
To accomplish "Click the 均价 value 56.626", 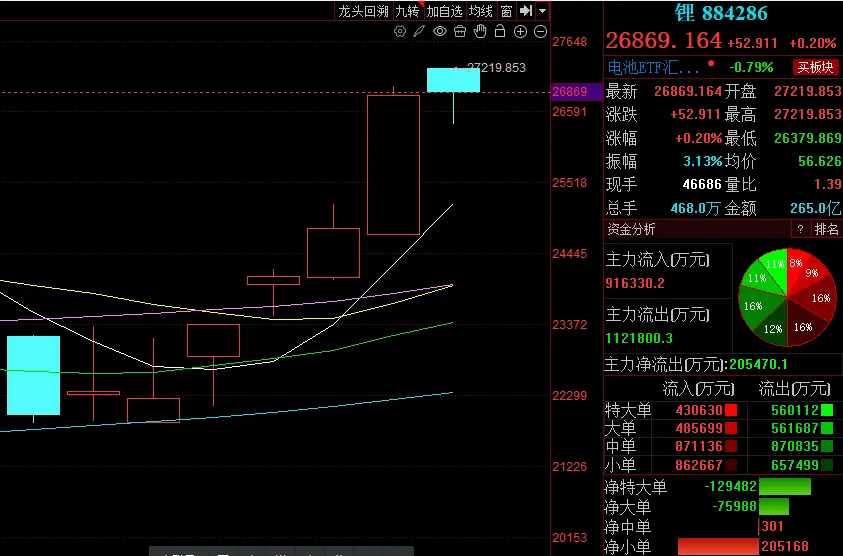I will click(x=820, y=161).
